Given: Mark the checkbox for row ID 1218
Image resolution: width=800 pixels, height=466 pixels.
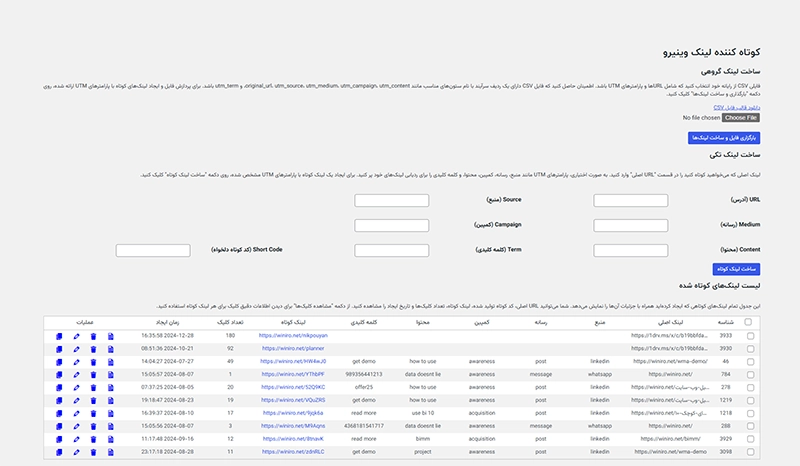Looking at the screenshot, I should [751, 413].
